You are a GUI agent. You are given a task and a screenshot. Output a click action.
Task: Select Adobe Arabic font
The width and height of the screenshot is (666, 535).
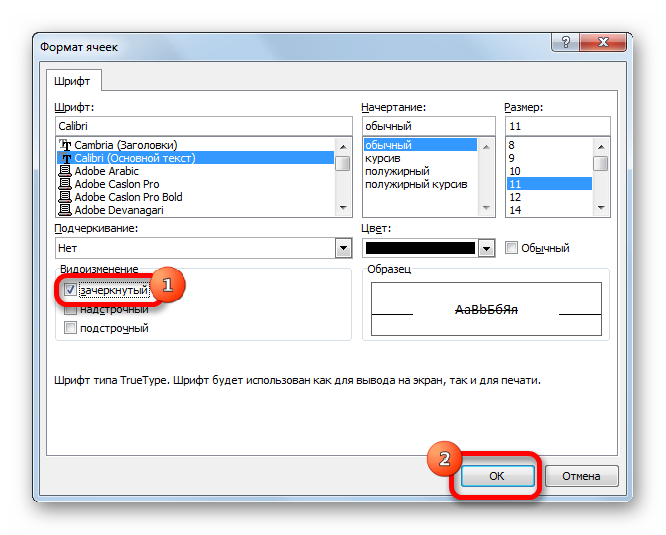click(195, 171)
